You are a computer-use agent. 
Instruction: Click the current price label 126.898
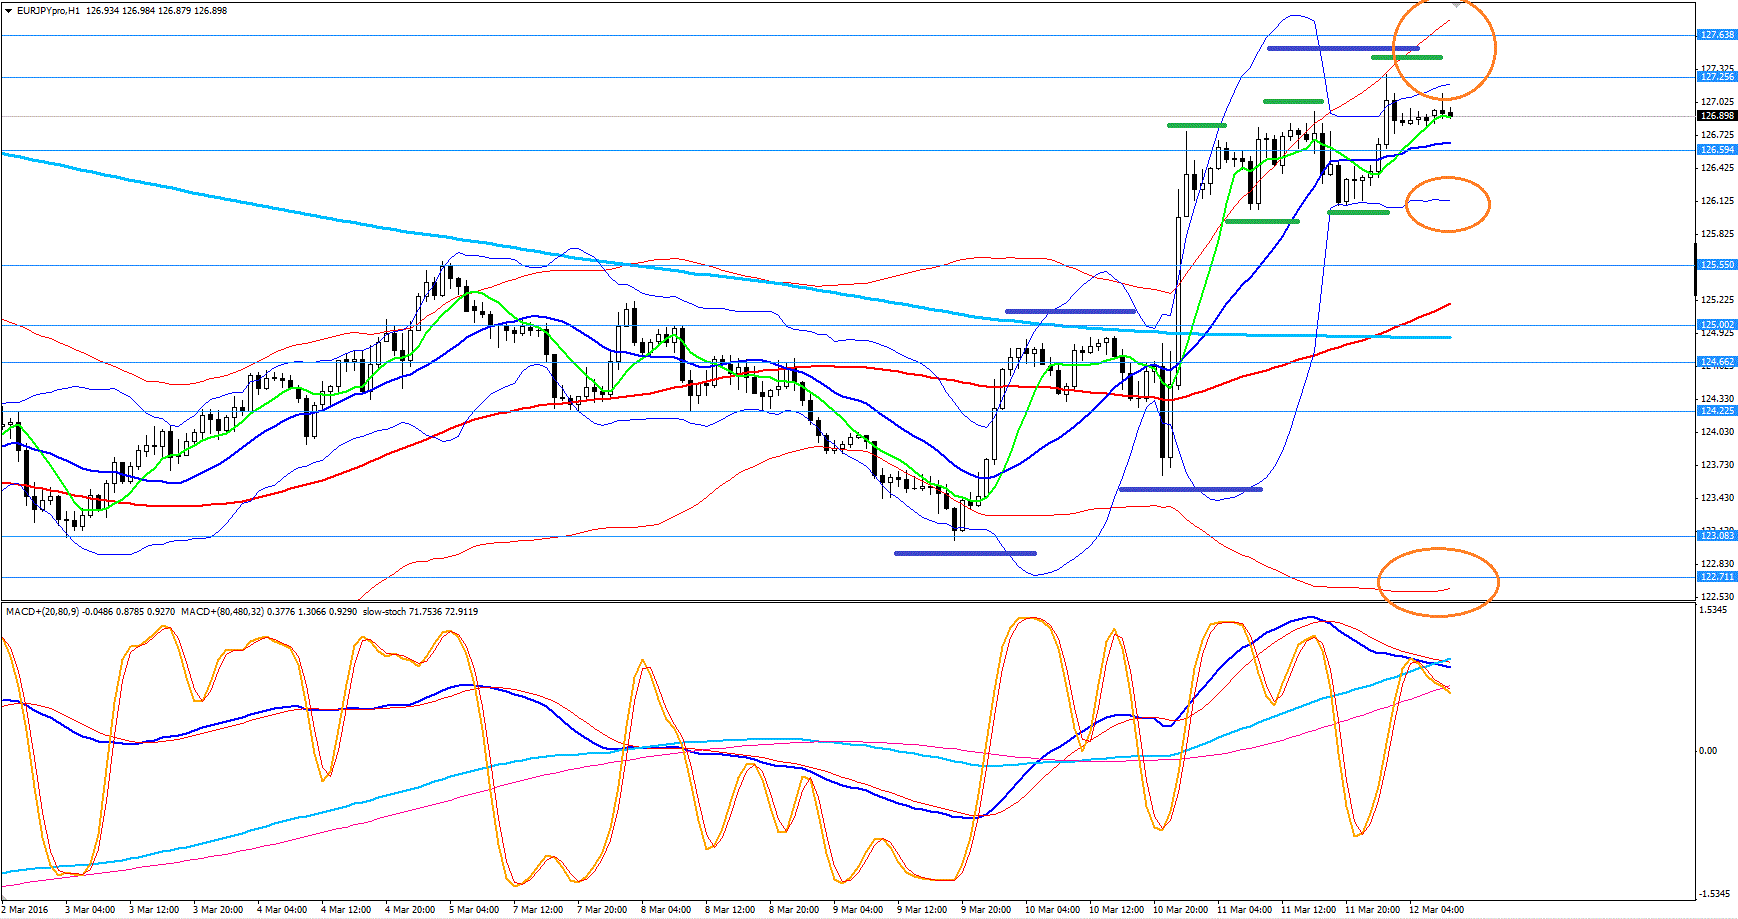(x=1717, y=116)
